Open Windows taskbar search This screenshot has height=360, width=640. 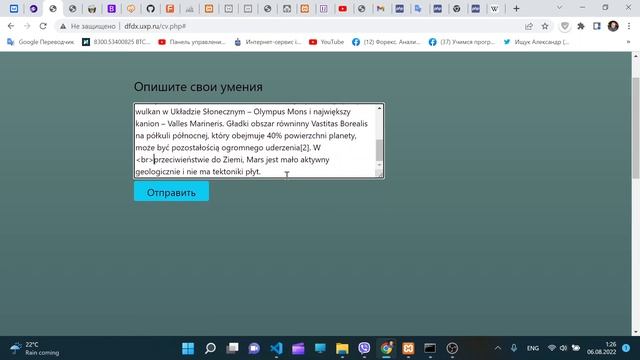point(210,348)
